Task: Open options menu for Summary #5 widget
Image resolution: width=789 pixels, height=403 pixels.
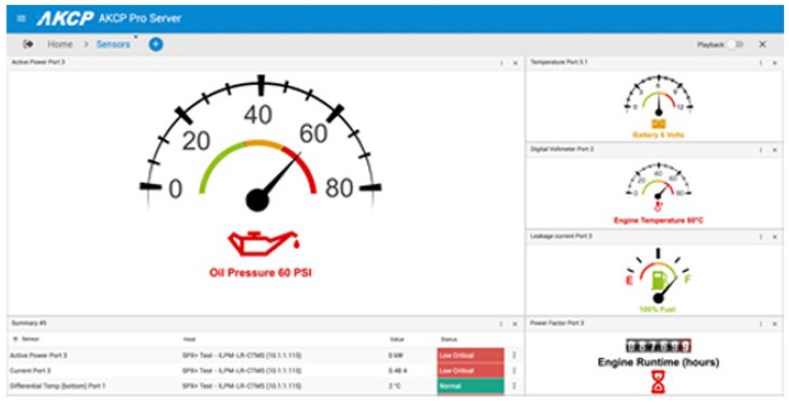Action: (501, 324)
